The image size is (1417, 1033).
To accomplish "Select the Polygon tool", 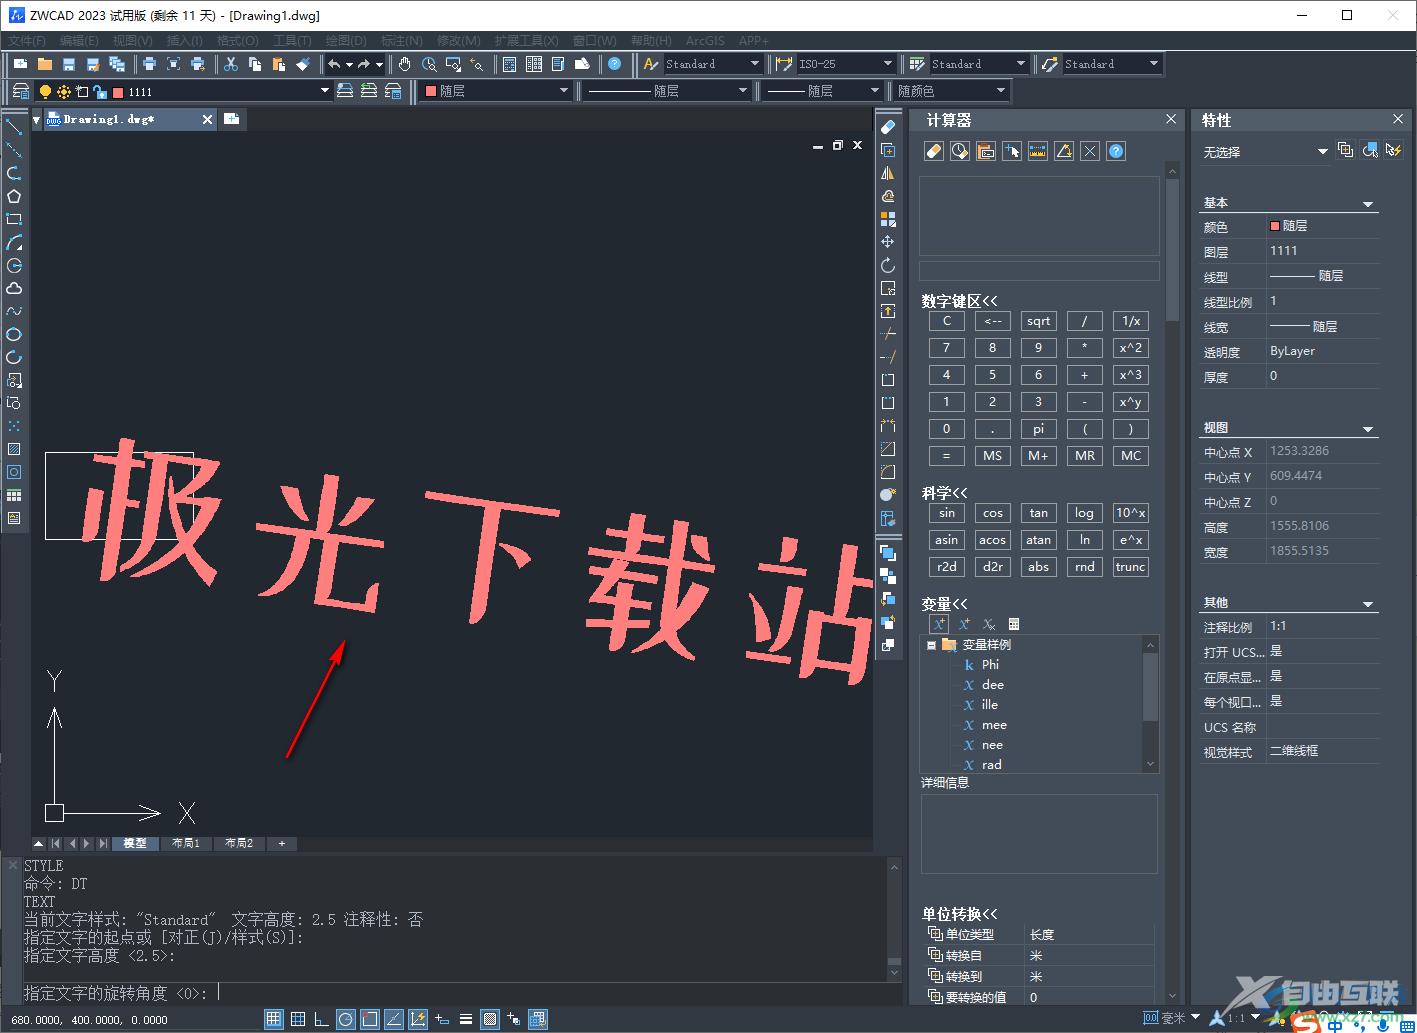I will [14, 196].
